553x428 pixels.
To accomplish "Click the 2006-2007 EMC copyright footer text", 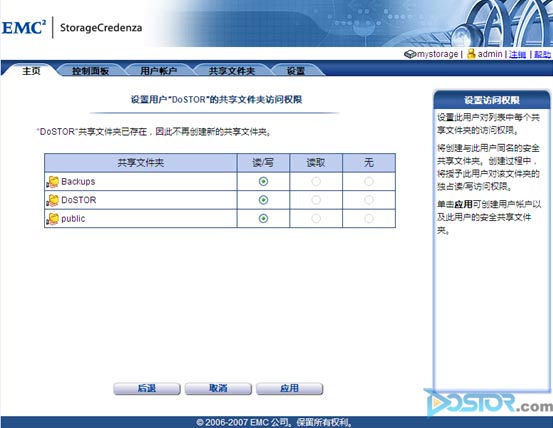I will tap(275, 422).
